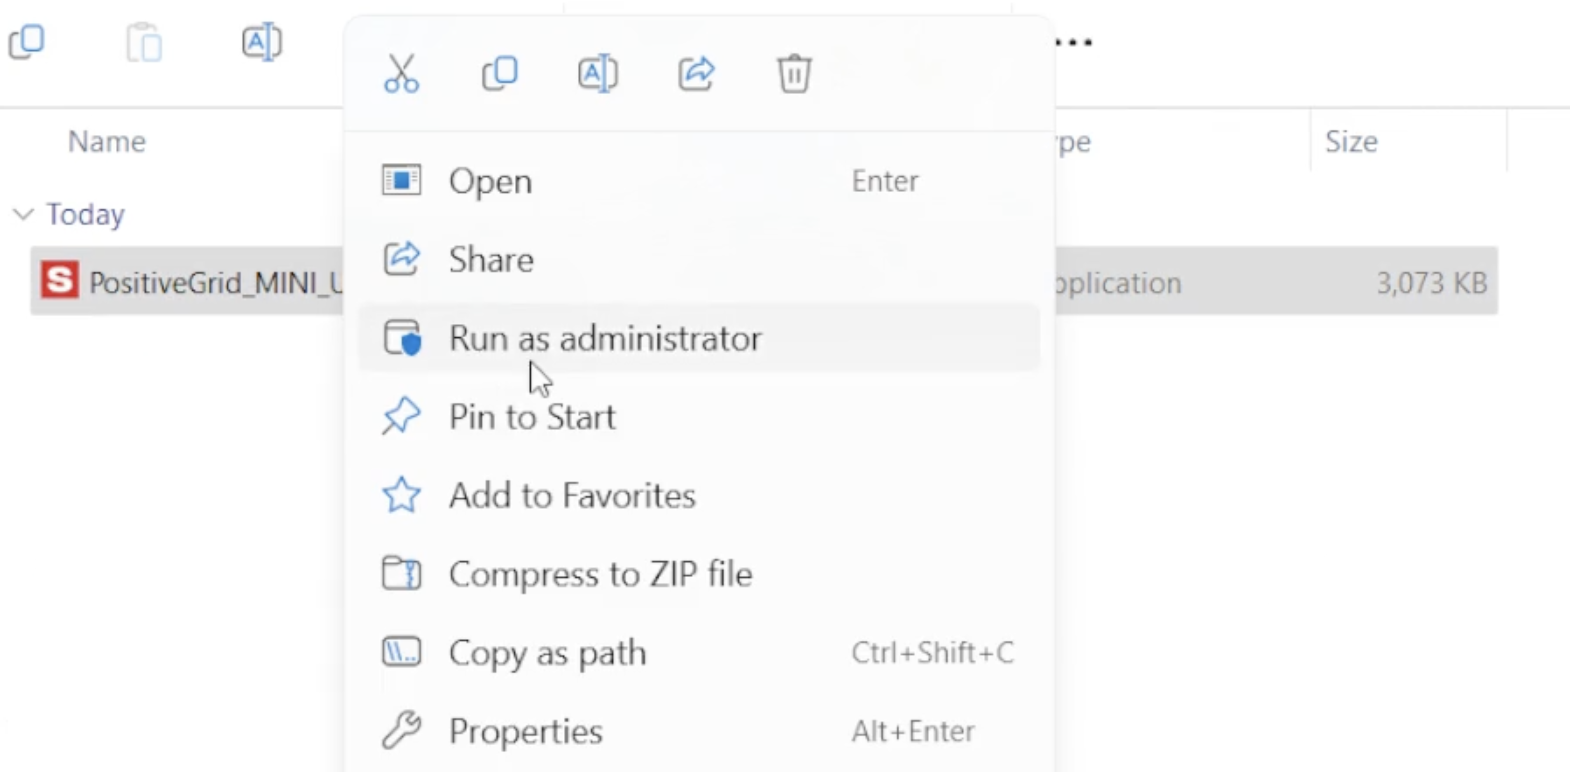Sort by the Size column header
Image resolution: width=1570 pixels, height=772 pixels.
1351,141
